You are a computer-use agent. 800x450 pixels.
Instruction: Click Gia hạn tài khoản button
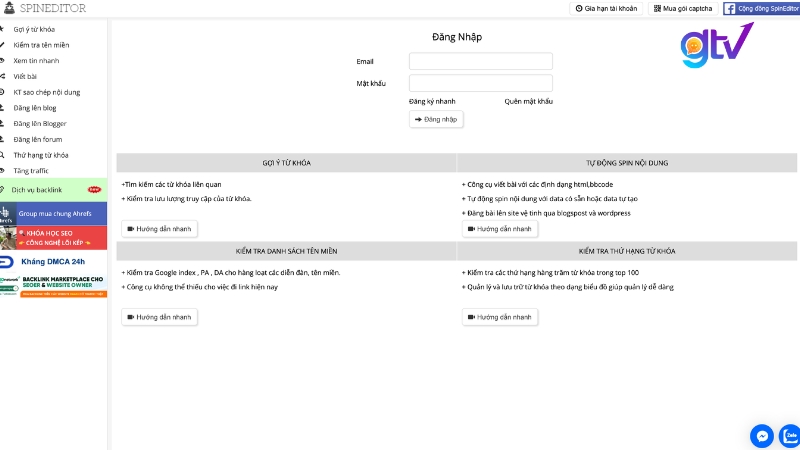pyautogui.click(x=606, y=8)
